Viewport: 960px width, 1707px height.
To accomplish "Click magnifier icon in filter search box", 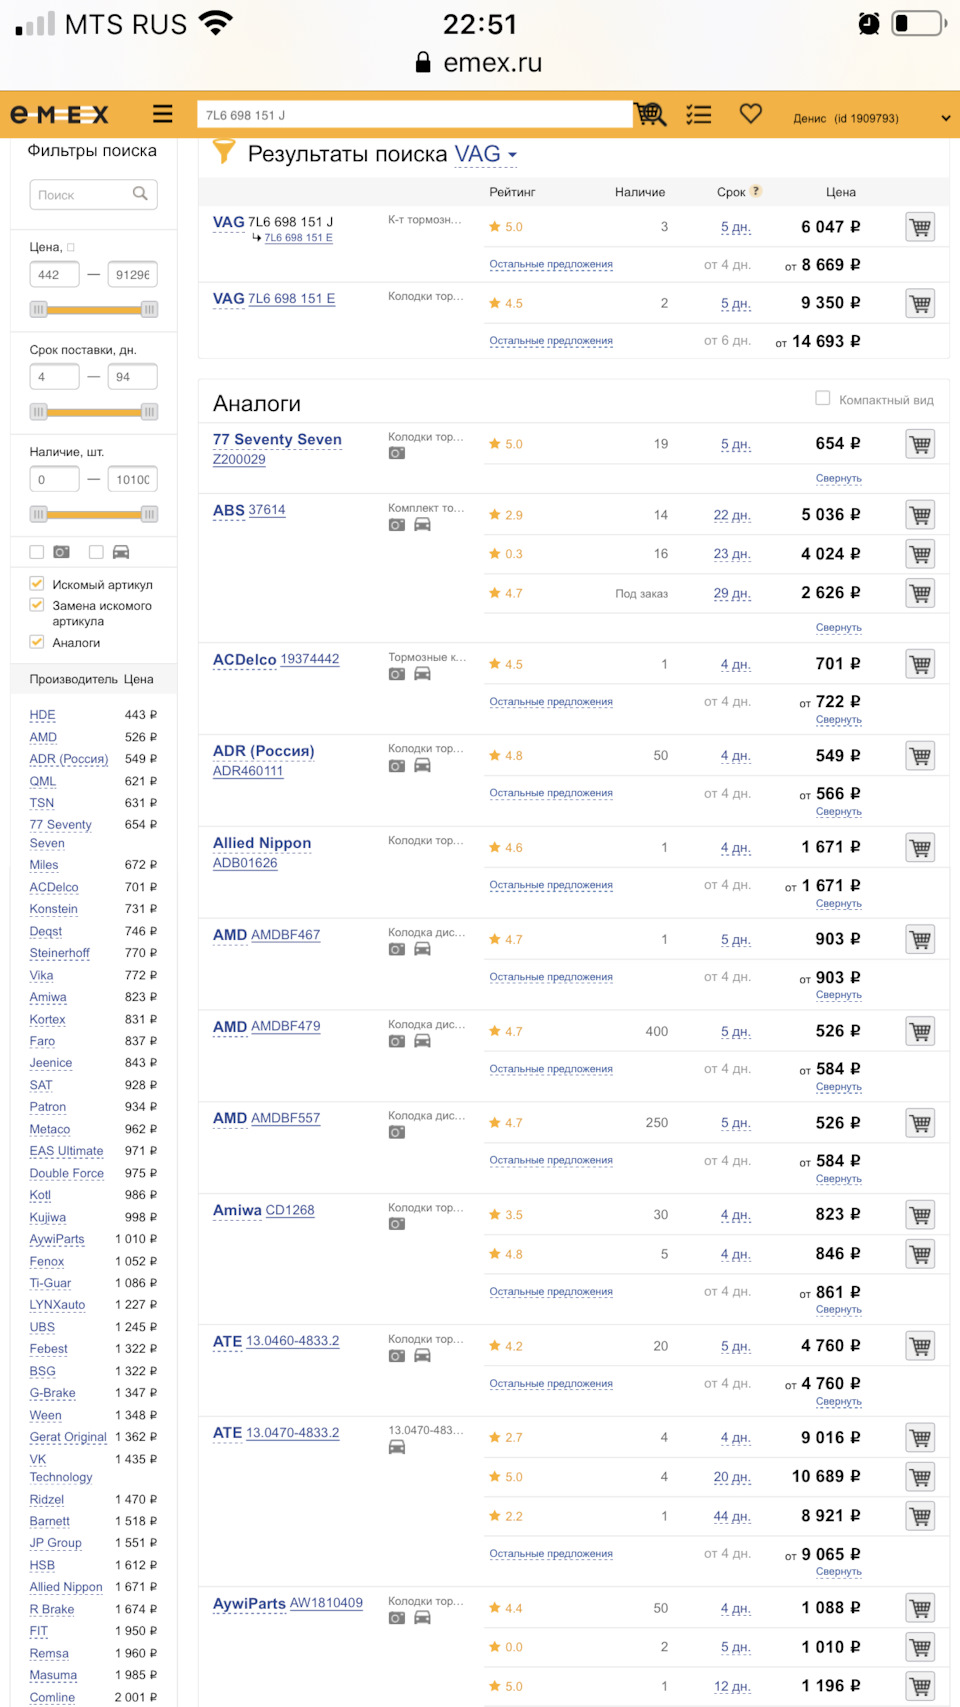I will tap(141, 194).
